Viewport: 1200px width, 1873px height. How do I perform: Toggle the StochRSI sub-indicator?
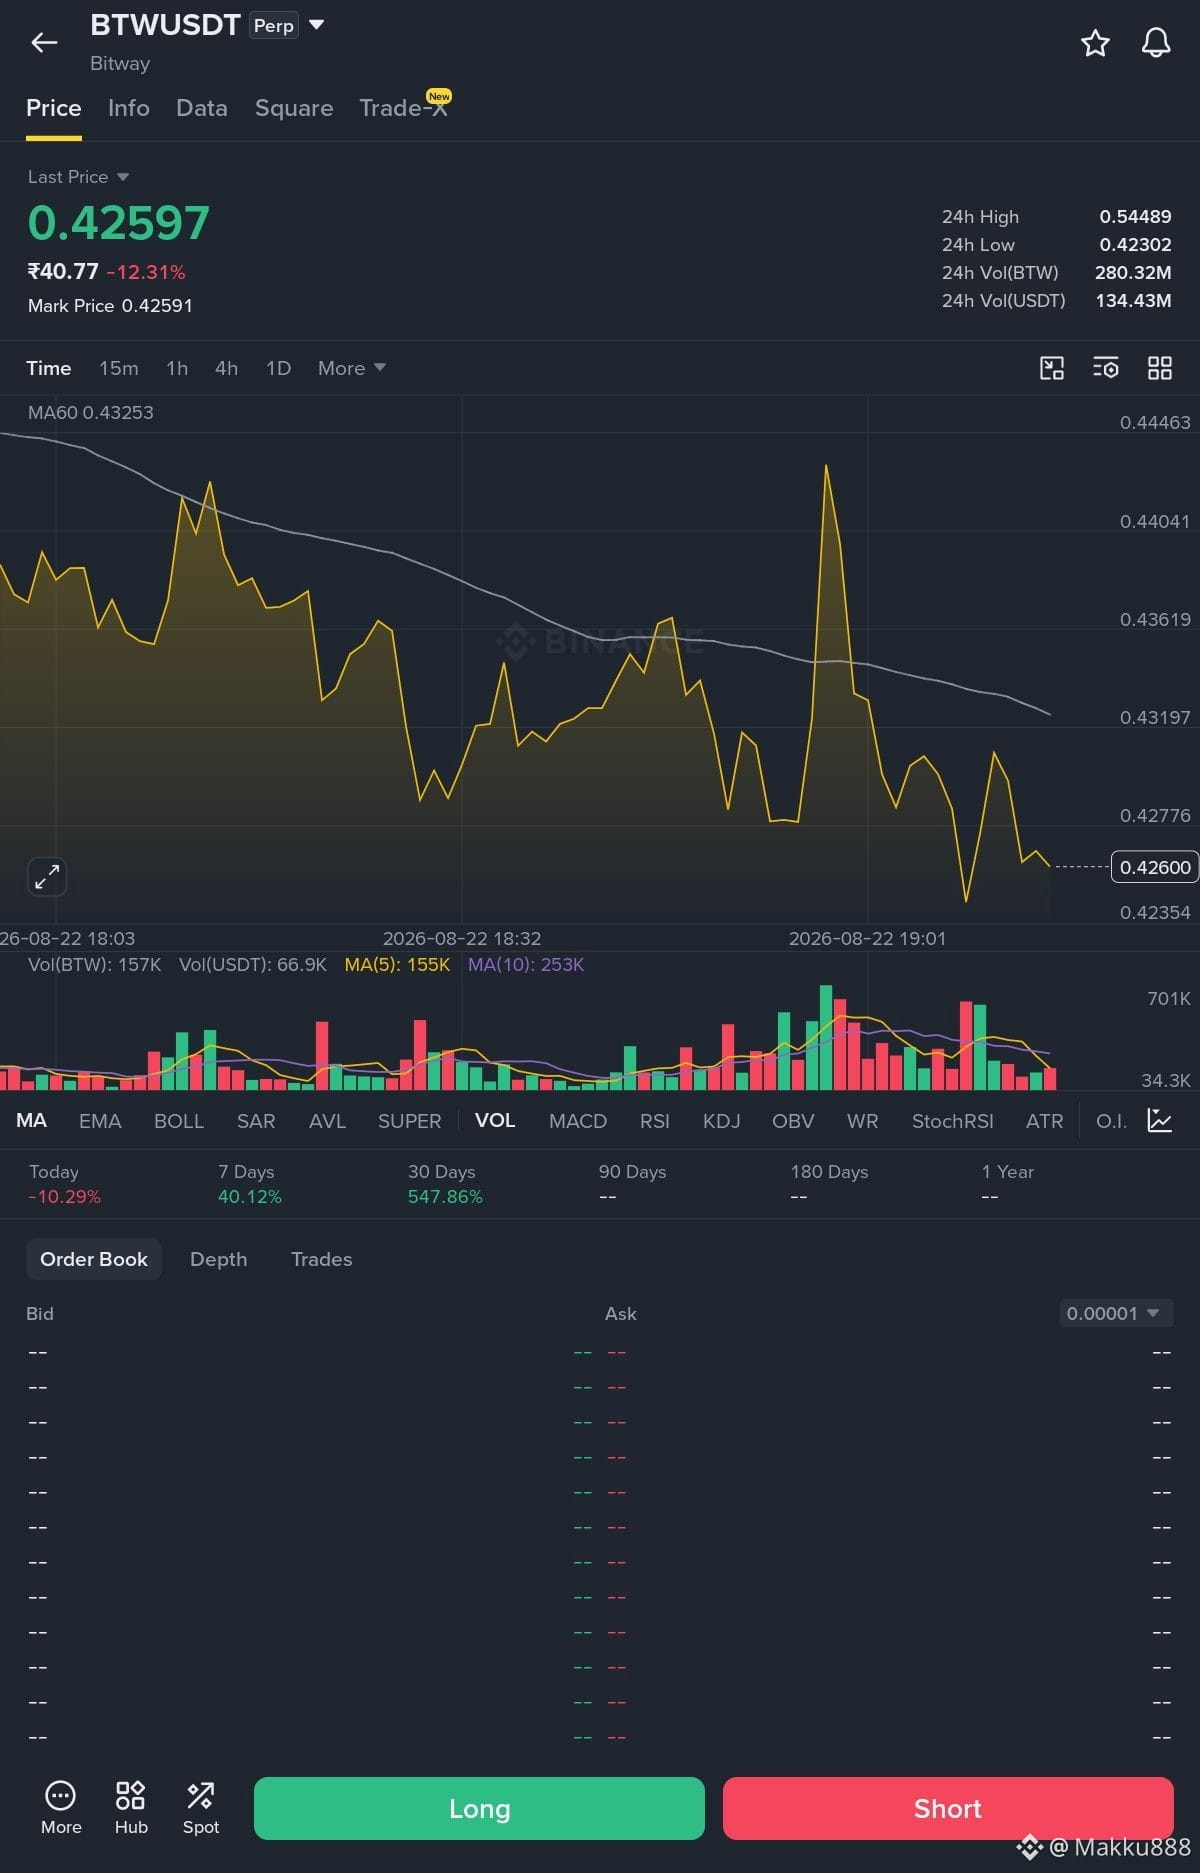pos(953,1121)
